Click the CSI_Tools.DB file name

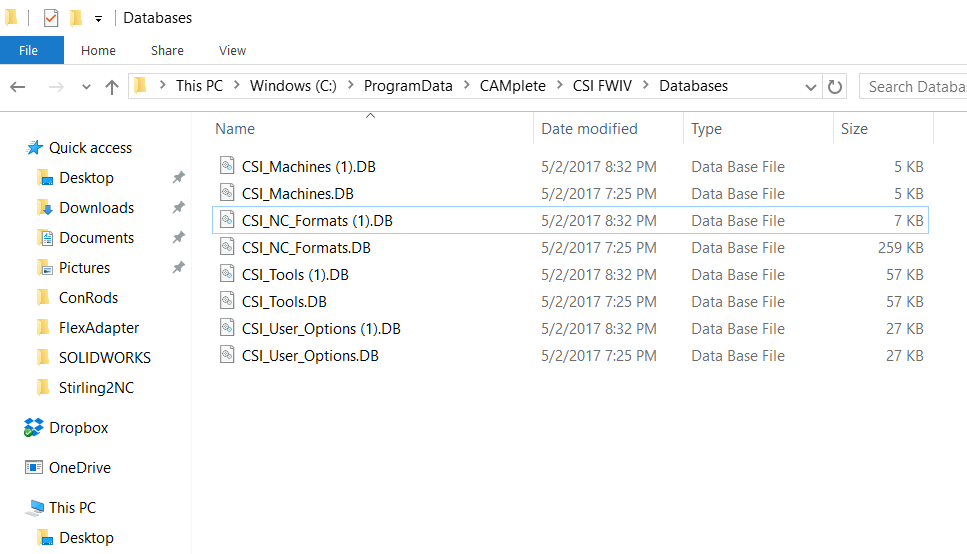coord(284,302)
